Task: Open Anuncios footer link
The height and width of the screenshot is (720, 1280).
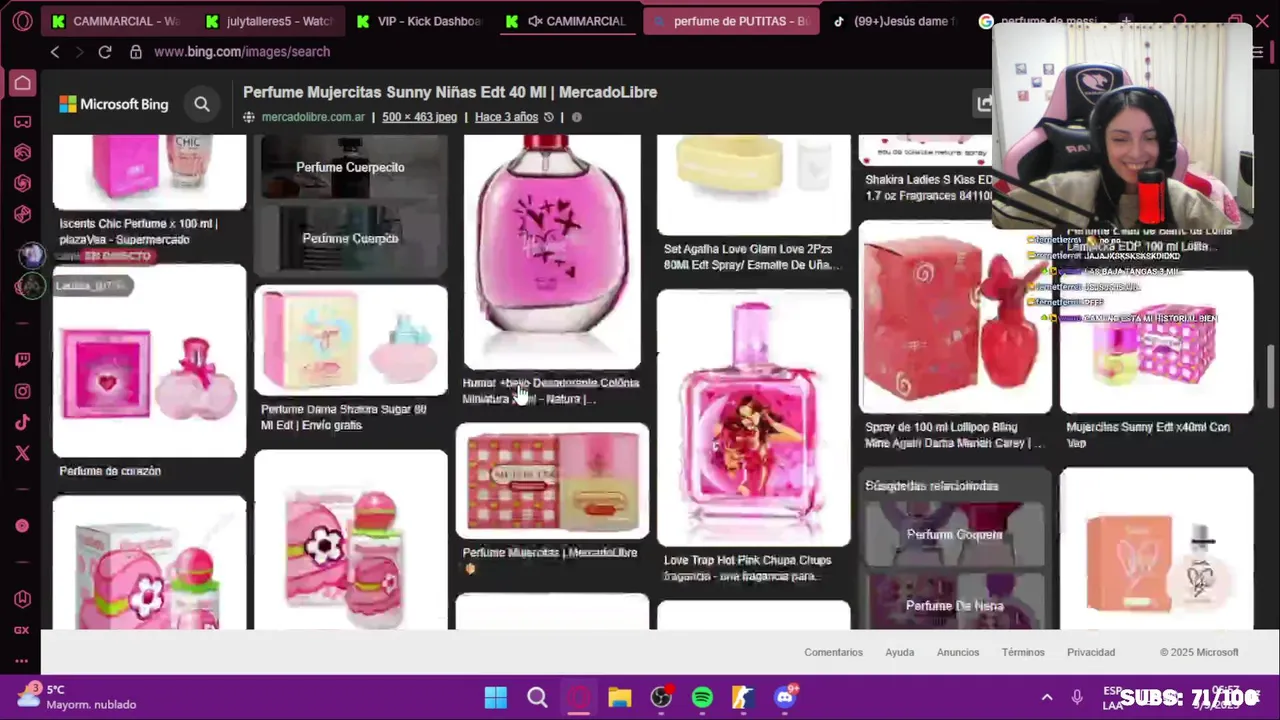Action: (958, 652)
